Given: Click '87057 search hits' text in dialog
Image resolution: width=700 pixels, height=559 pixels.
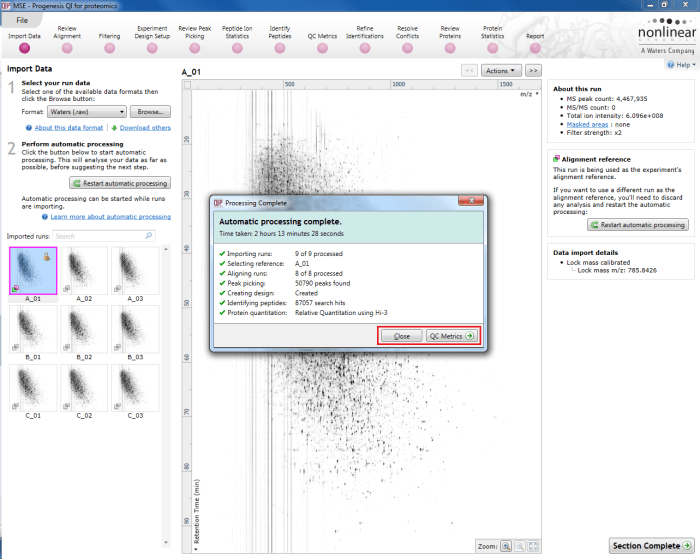Looking at the screenshot, I should tap(320, 303).
